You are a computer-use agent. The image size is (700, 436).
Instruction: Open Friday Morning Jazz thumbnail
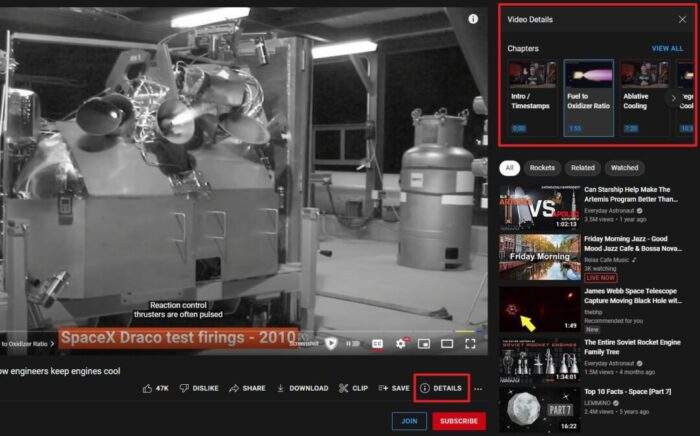(x=540, y=257)
